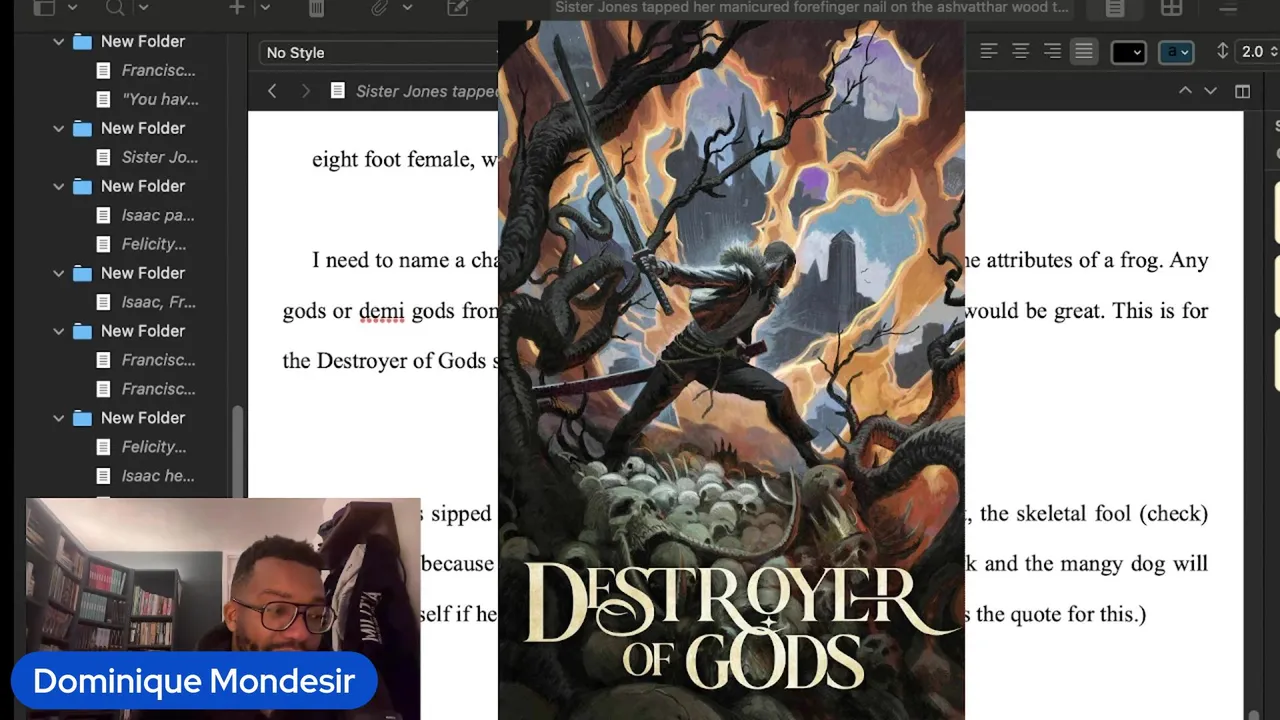Toggle the split editor icon
This screenshot has height=720, width=1280.
tap(1242, 91)
